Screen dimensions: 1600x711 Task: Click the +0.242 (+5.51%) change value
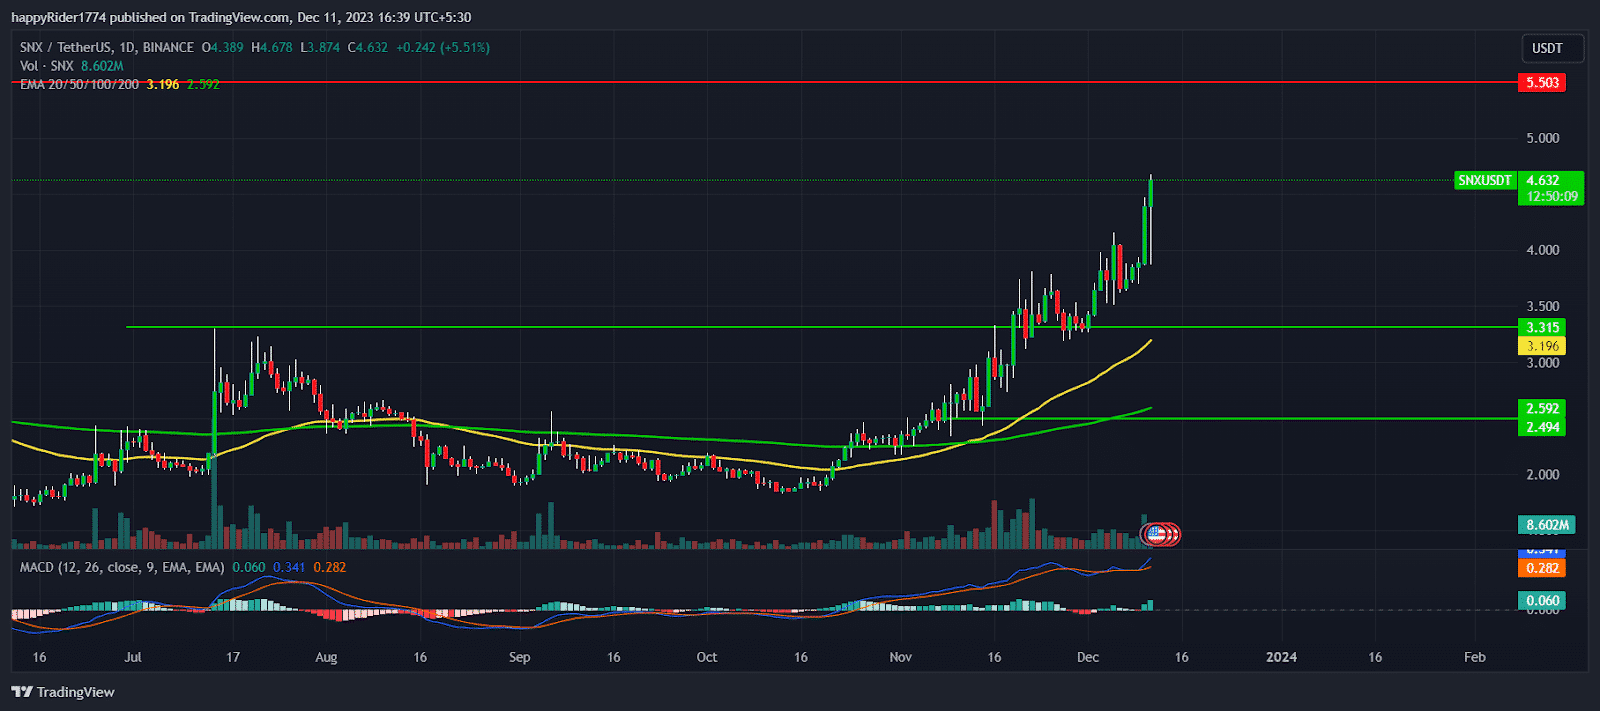coord(442,47)
